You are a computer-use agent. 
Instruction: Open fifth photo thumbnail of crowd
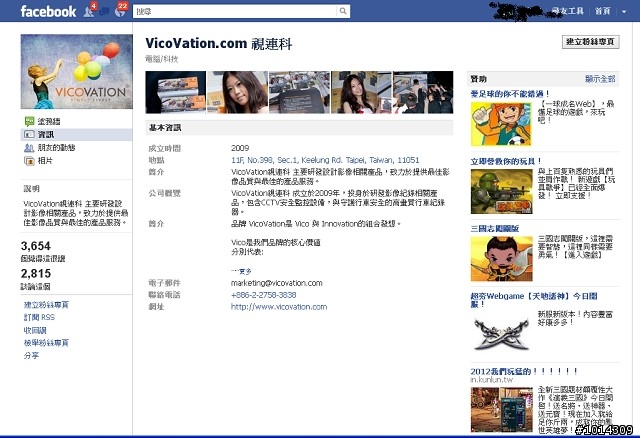pyautogui.click(x=423, y=92)
